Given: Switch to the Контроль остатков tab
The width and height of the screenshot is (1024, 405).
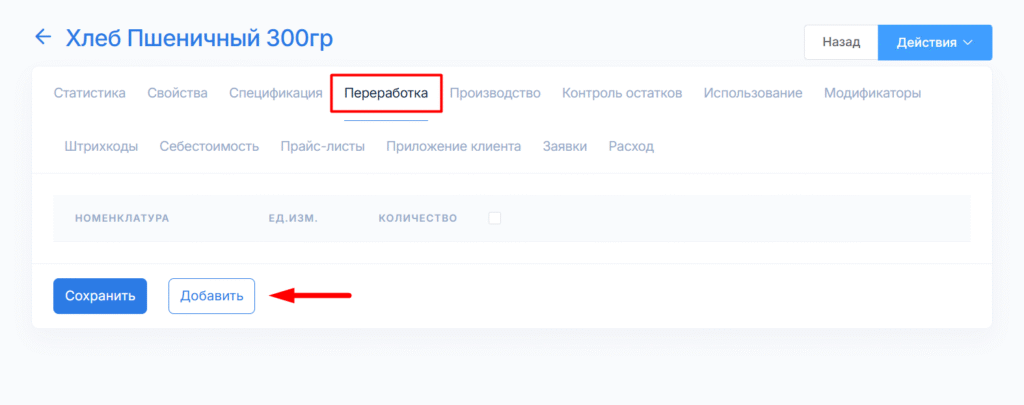Looking at the screenshot, I should (x=622, y=93).
